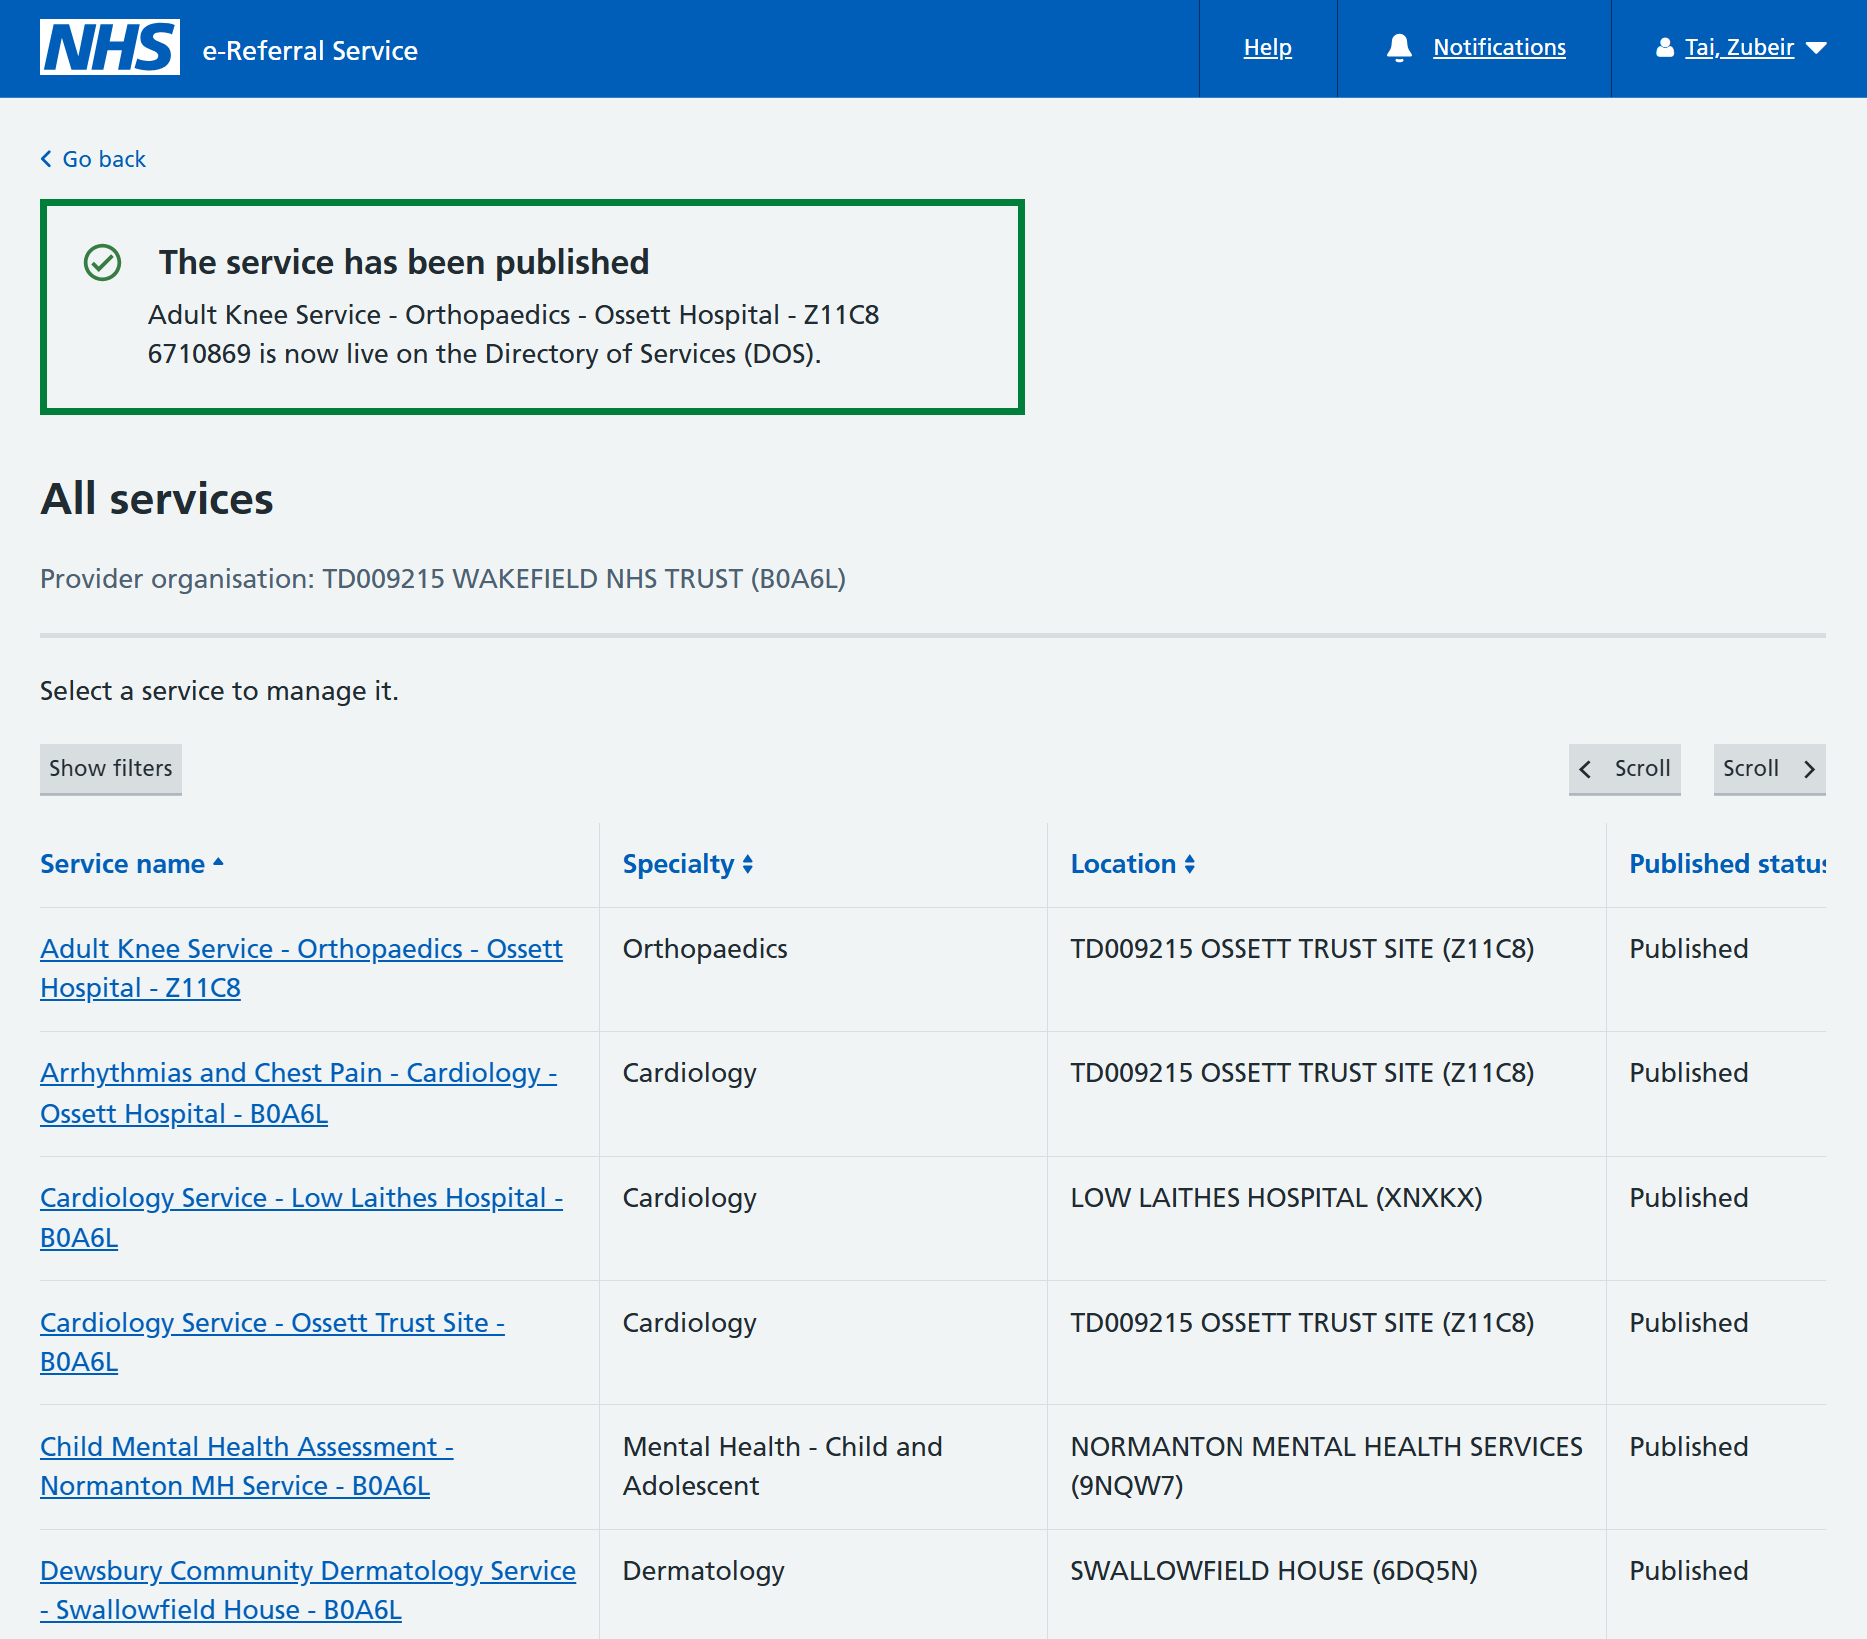Click the '6710869 is now live' message text
The image size is (1867, 1639).
point(484,354)
